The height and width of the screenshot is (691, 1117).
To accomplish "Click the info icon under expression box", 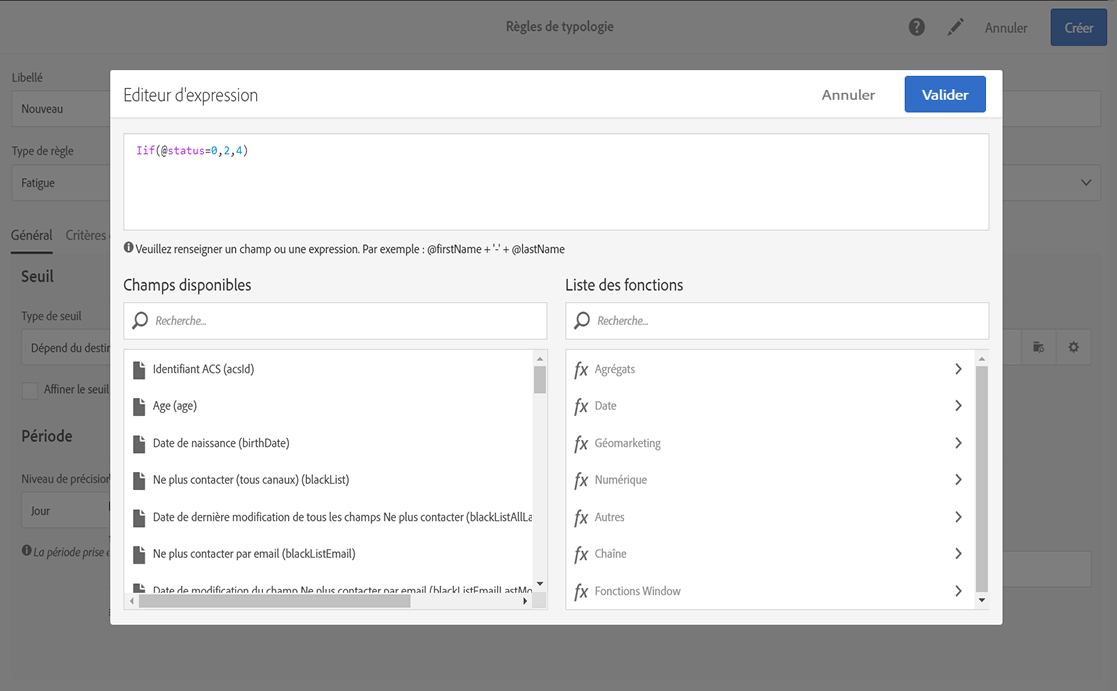I will (129, 248).
